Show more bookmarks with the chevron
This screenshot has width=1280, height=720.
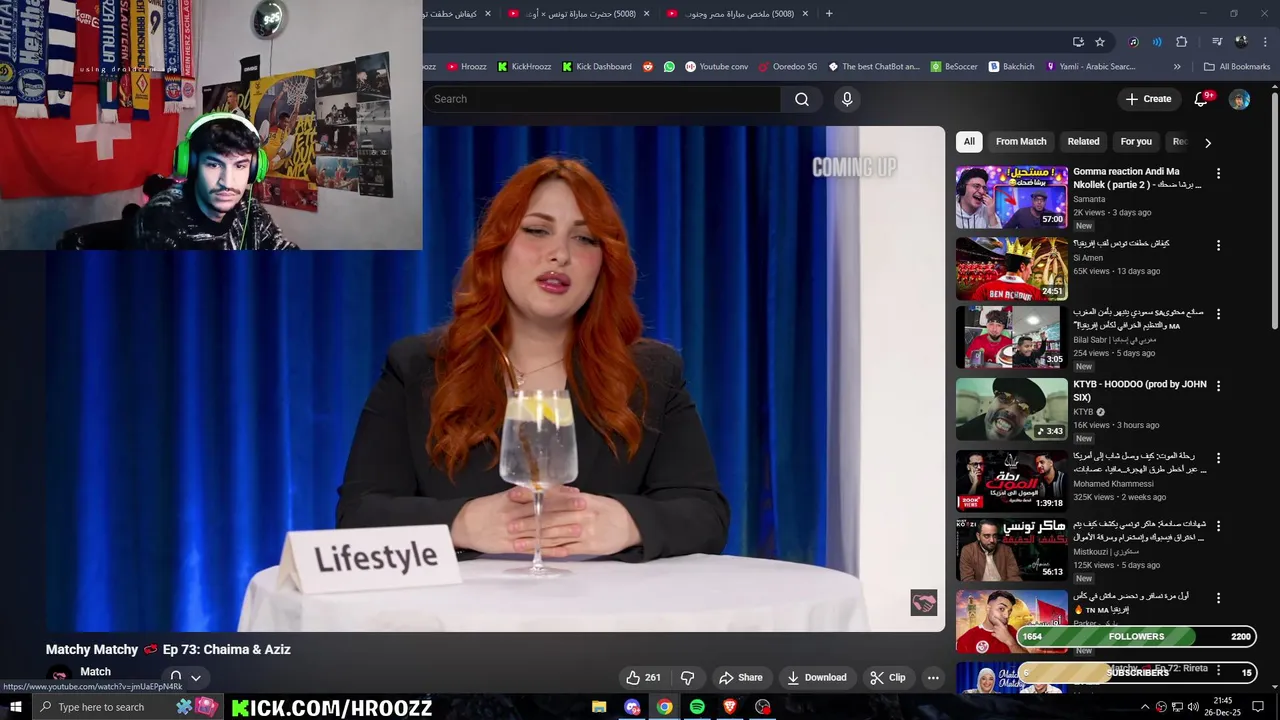pos(1177,67)
